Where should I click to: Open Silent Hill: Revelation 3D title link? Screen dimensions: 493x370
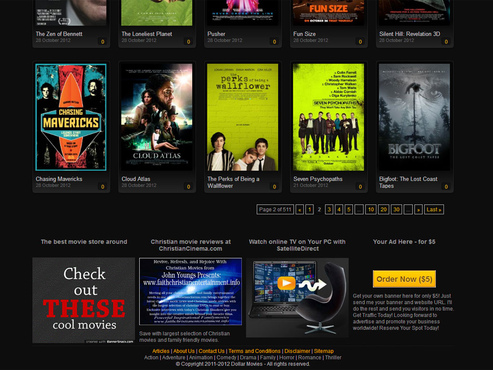(x=410, y=34)
